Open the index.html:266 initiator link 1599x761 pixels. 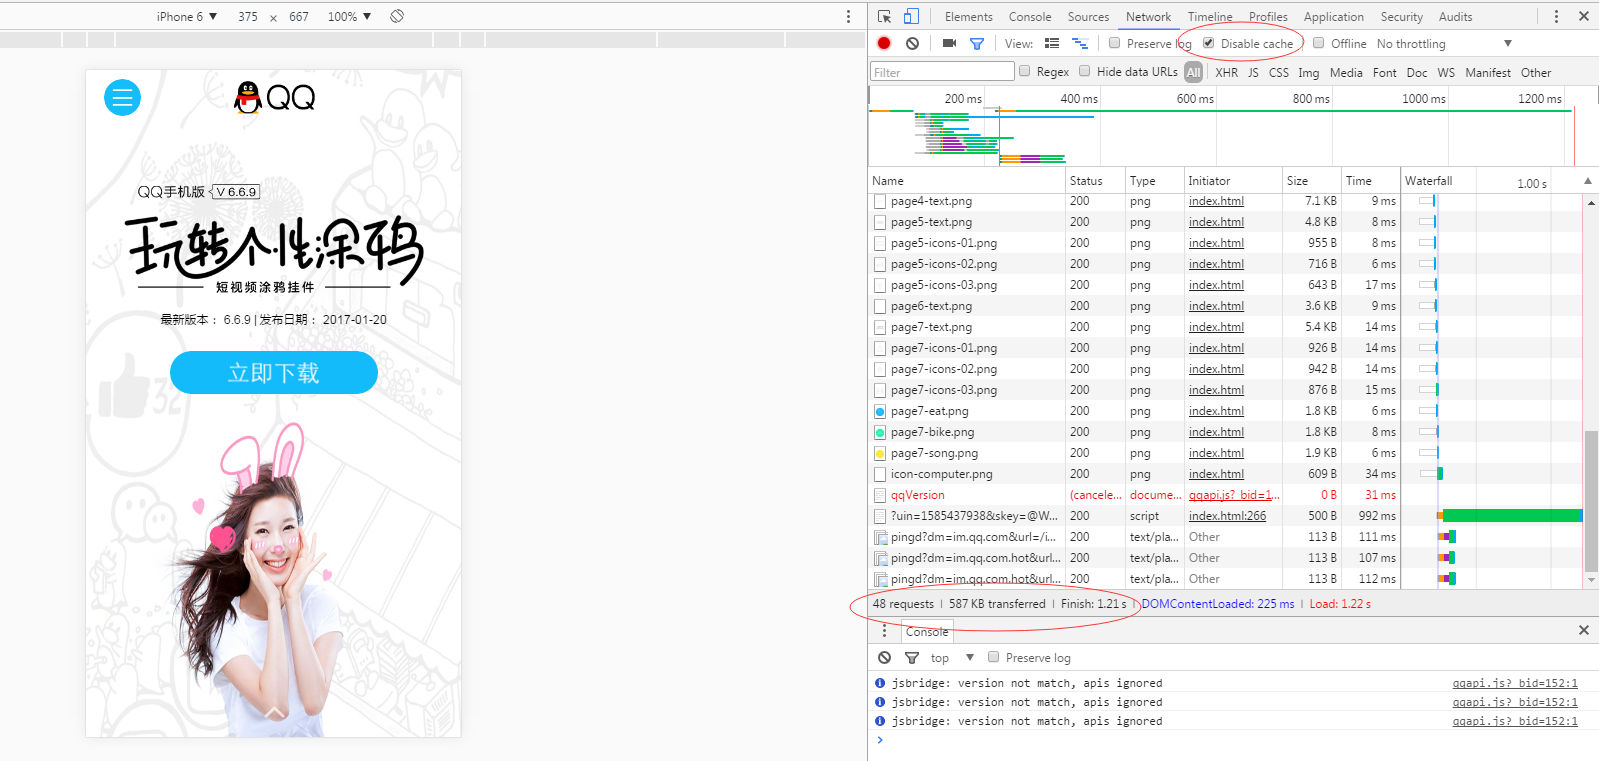pyautogui.click(x=1227, y=516)
